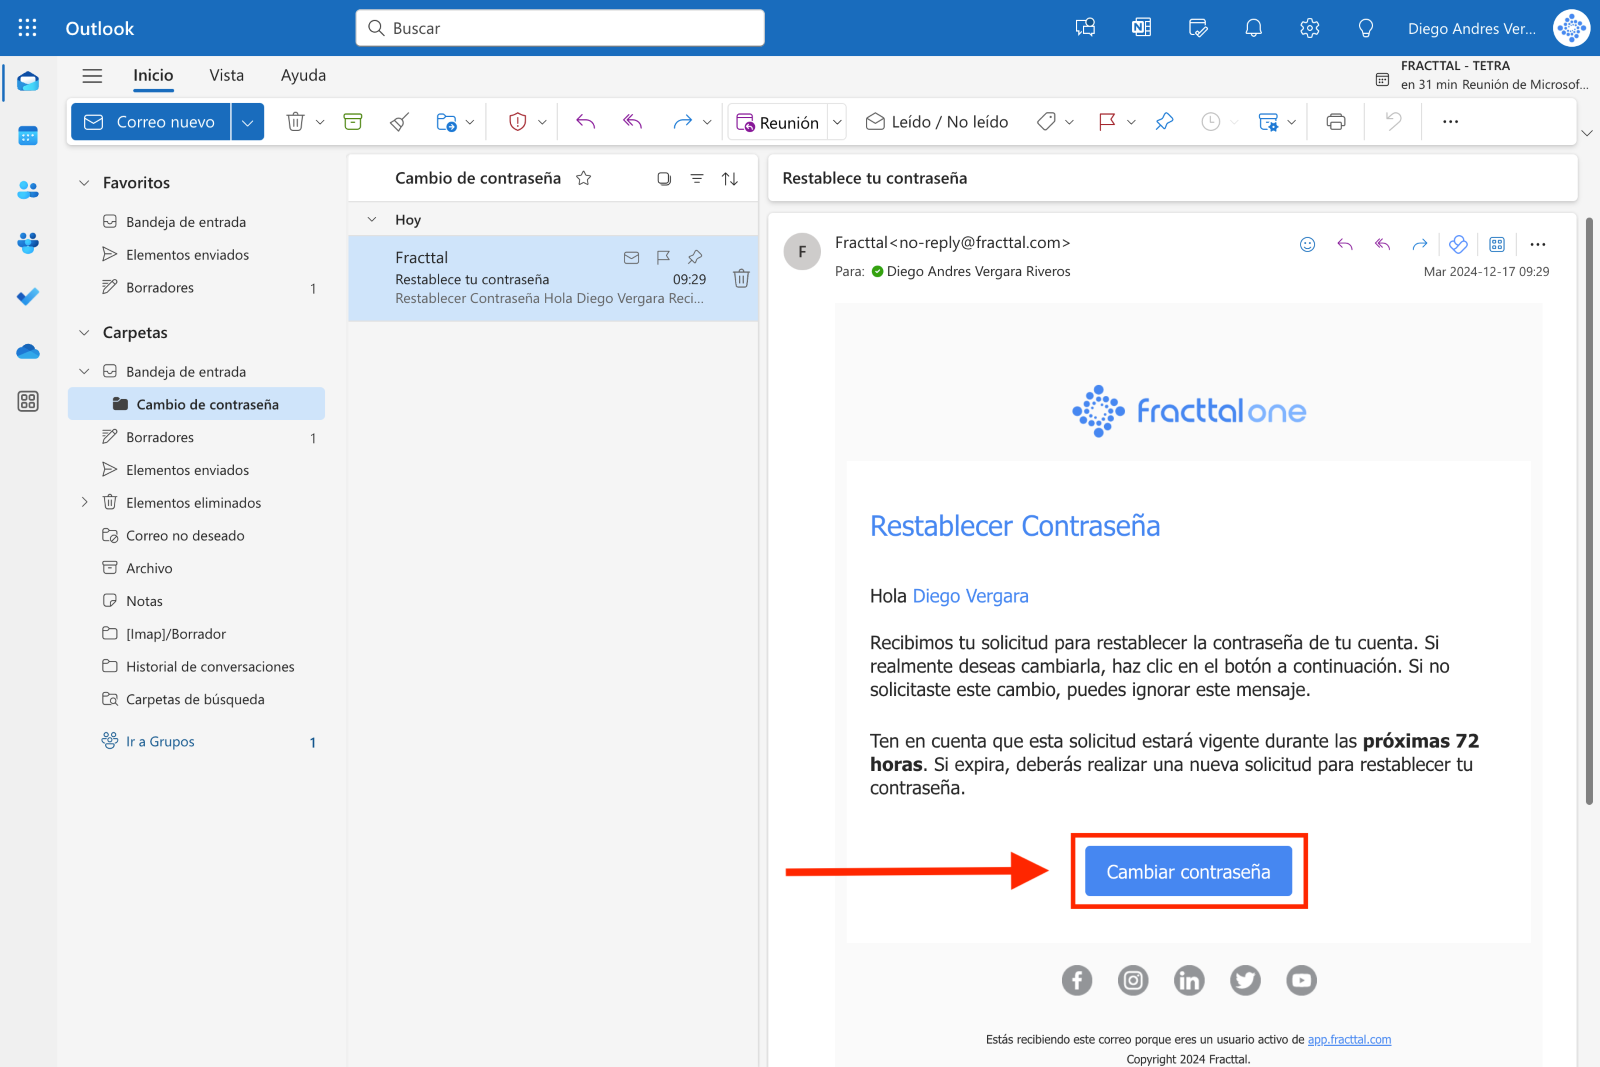Switch to the Vista tab

[227, 75]
